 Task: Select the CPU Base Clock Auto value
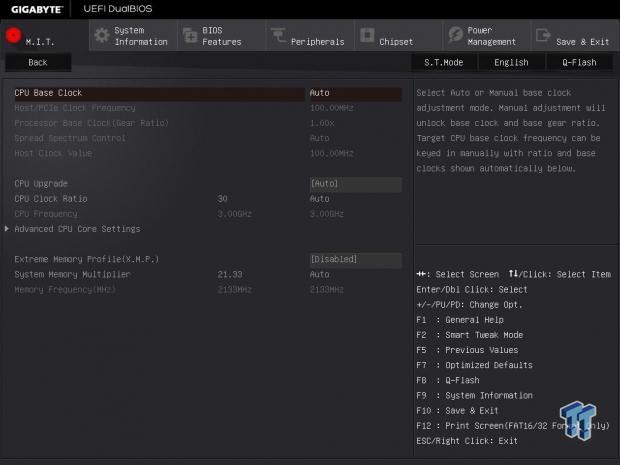(x=353, y=93)
